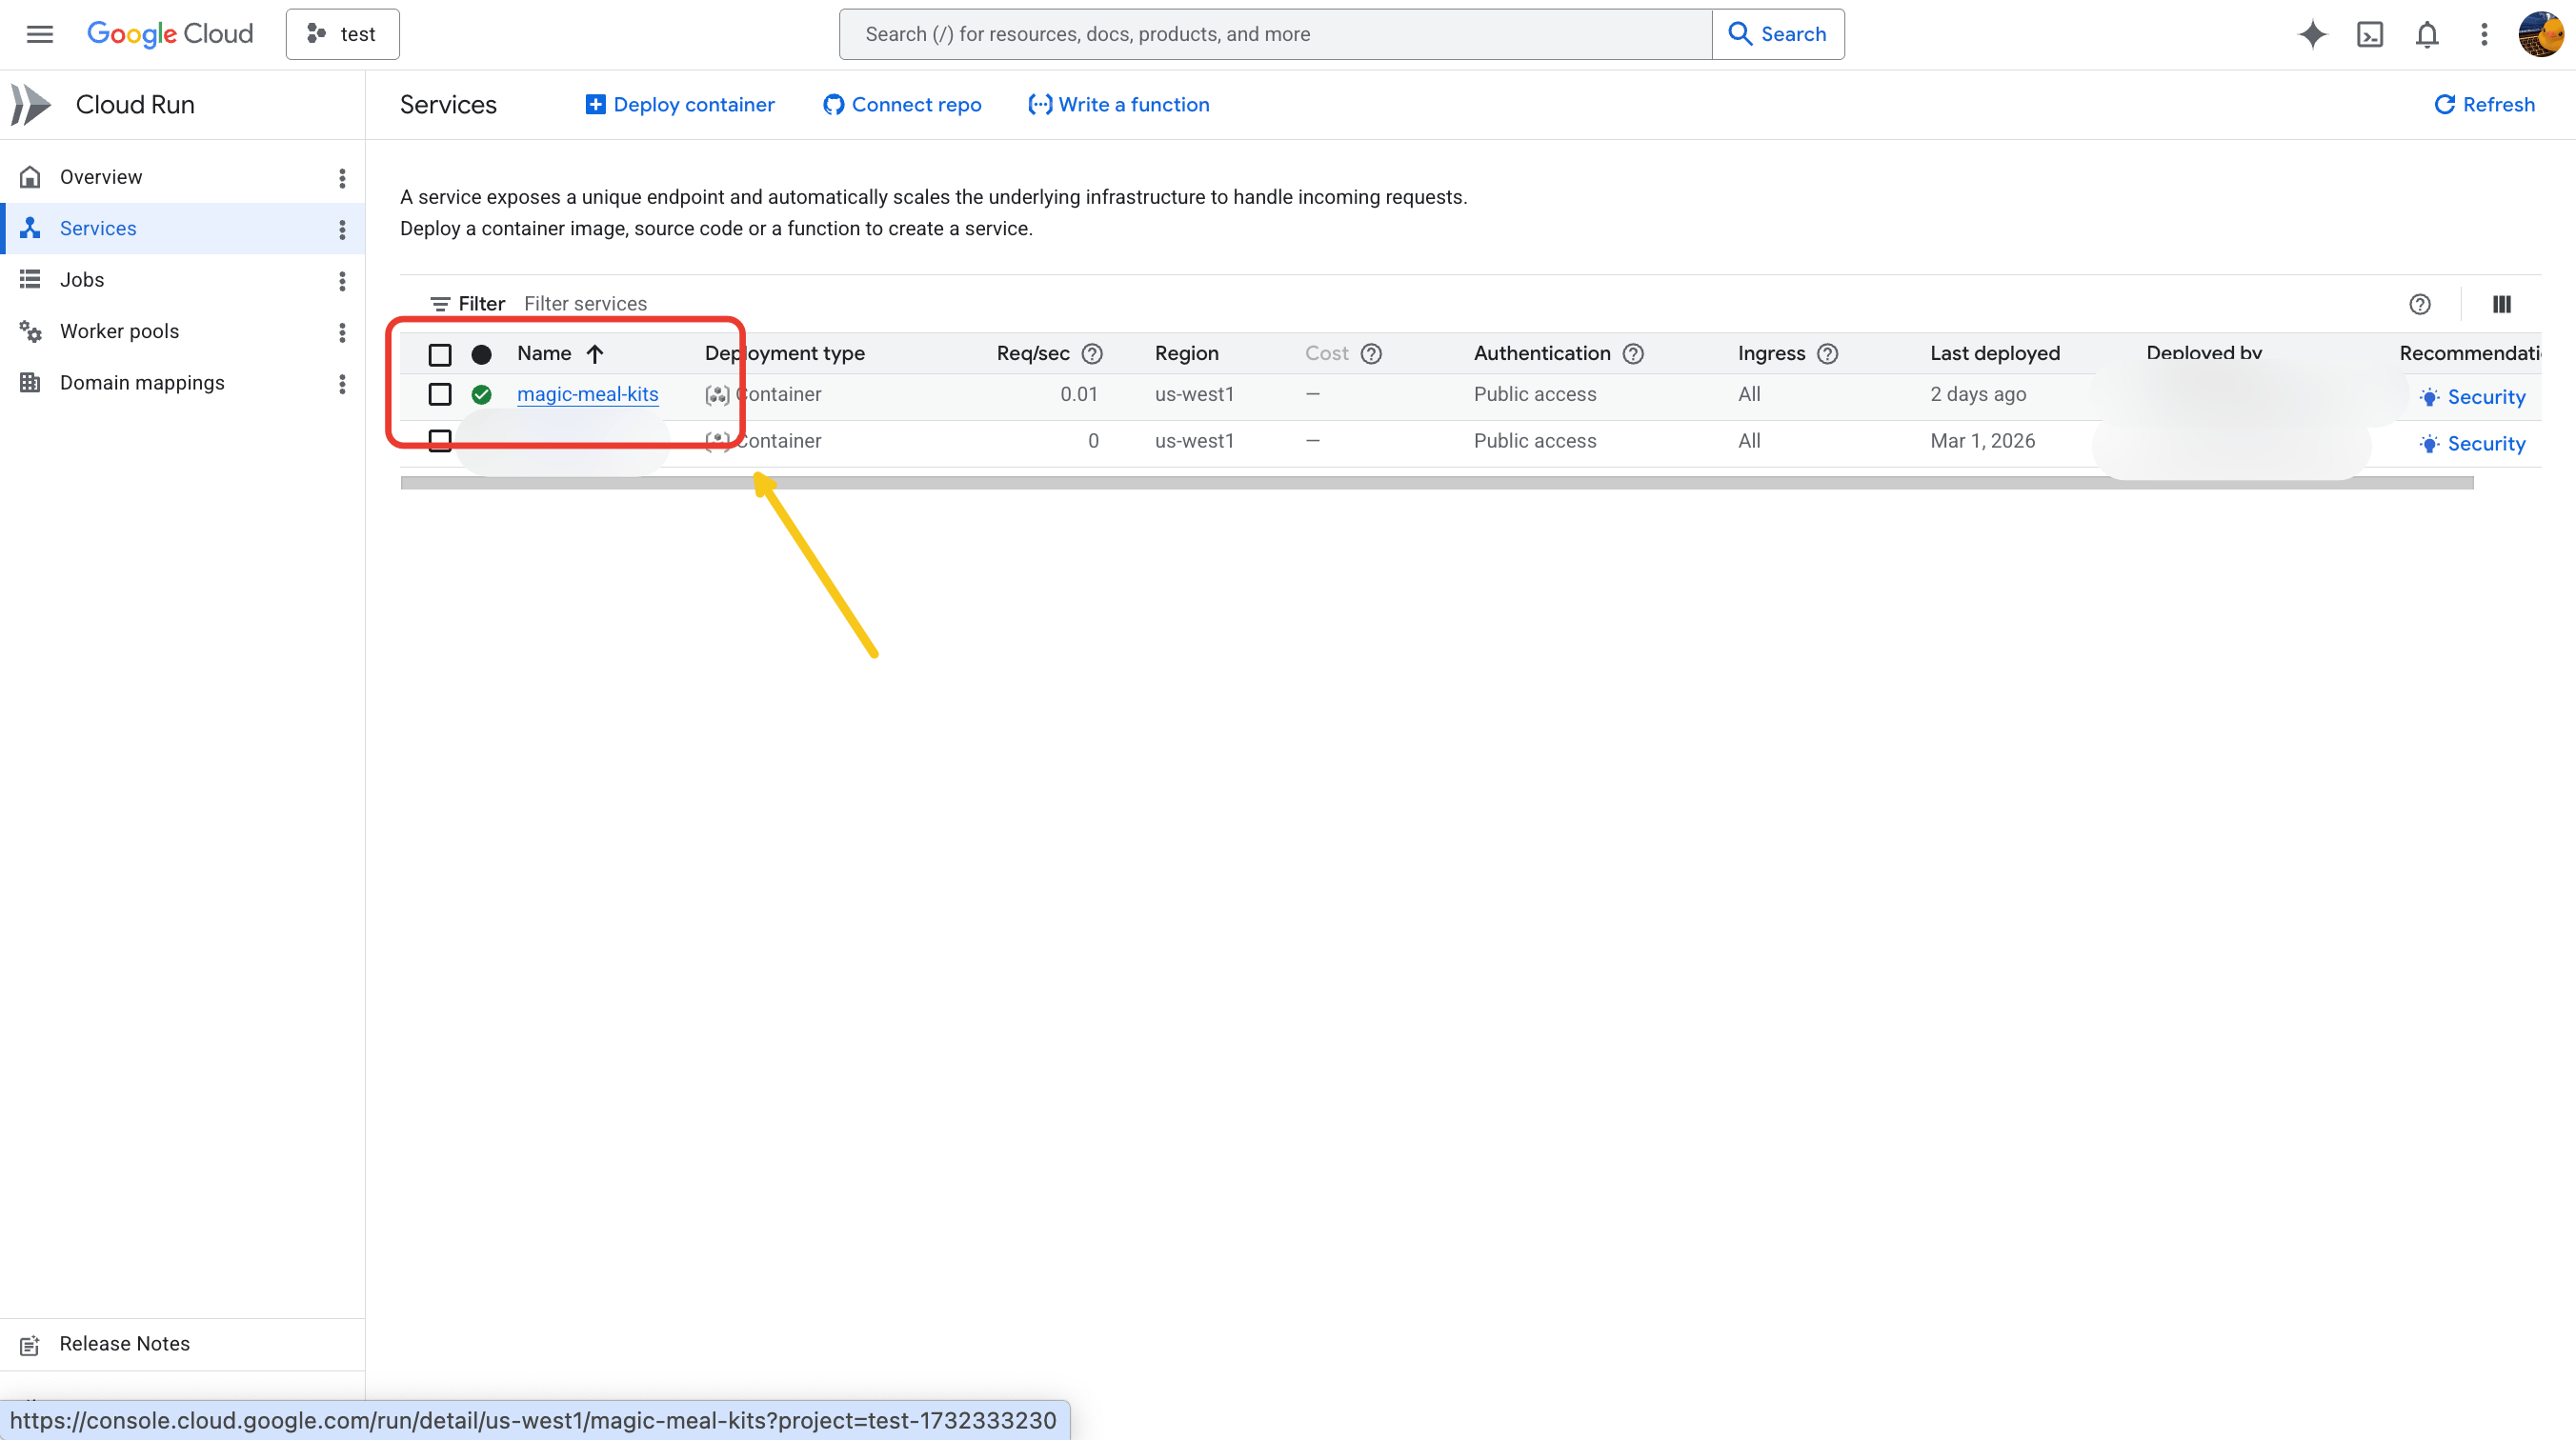Open the main navigation hamburger menu

pyautogui.click(x=39, y=34)
